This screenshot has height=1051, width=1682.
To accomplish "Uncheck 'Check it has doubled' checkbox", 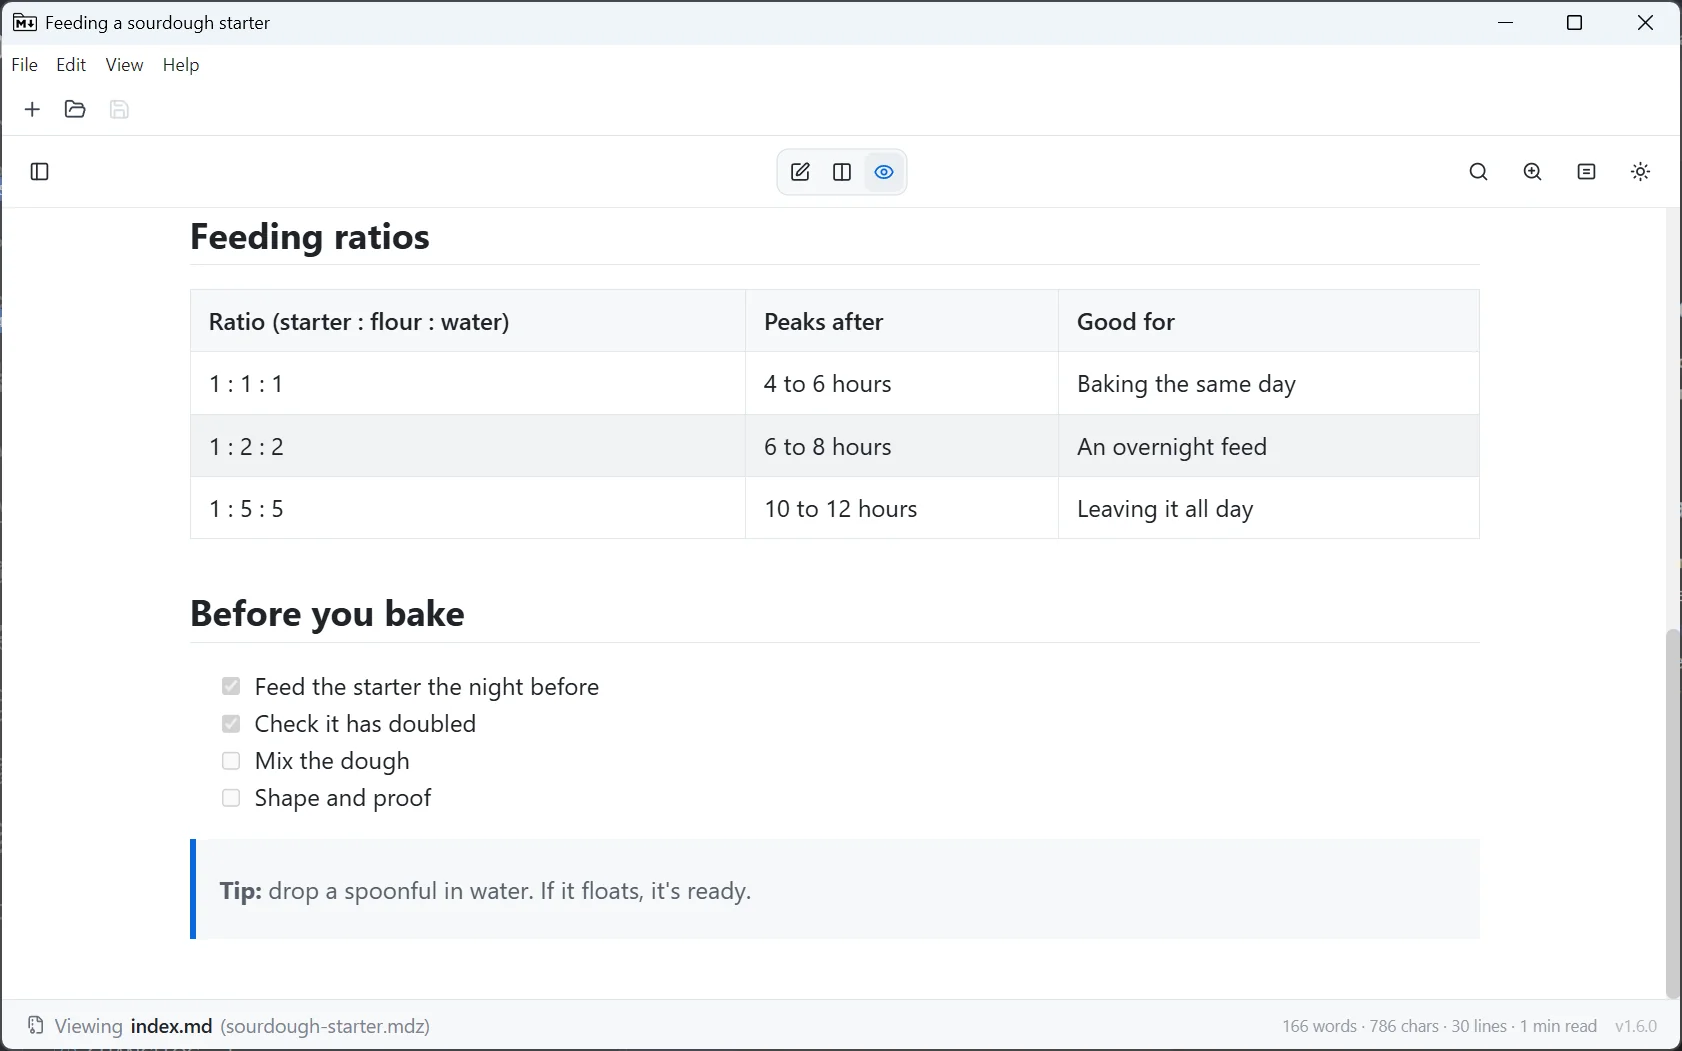I will coord(231,723).
